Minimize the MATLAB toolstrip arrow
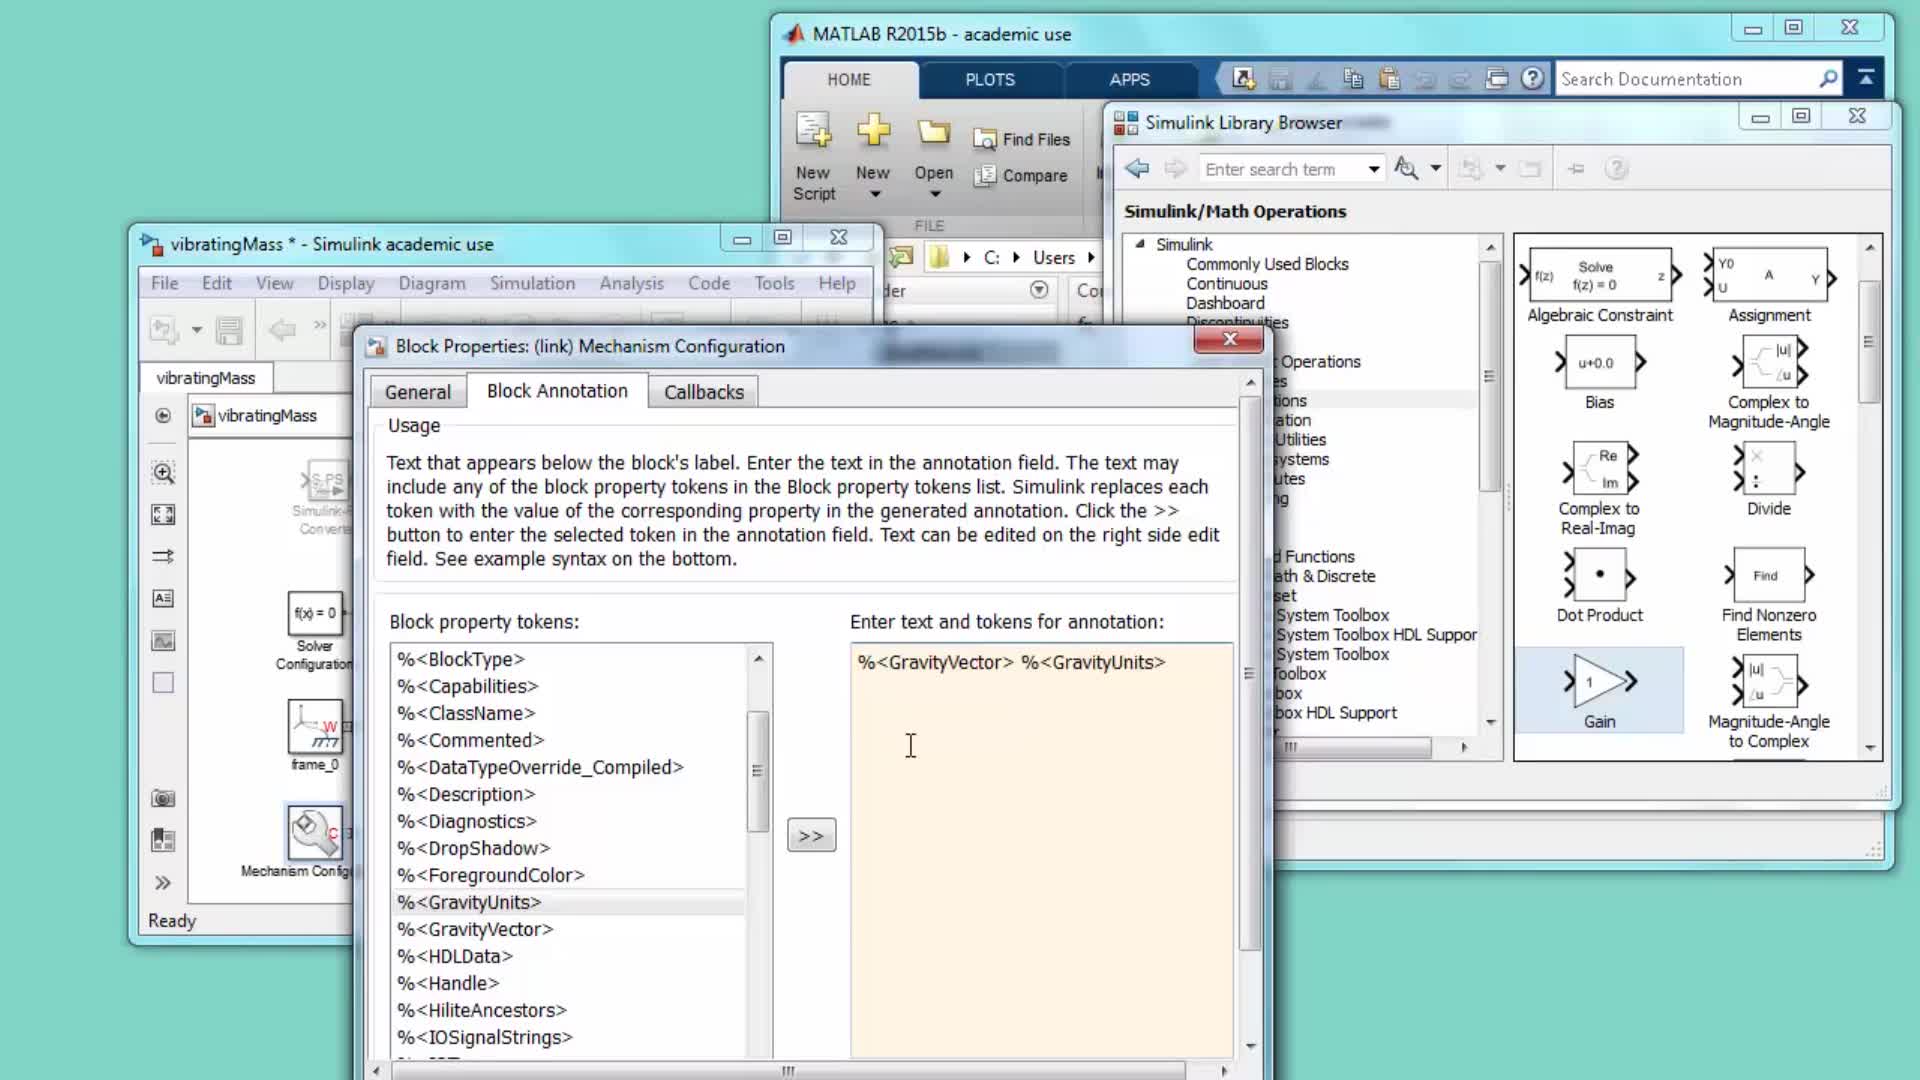 [1866, 77]
